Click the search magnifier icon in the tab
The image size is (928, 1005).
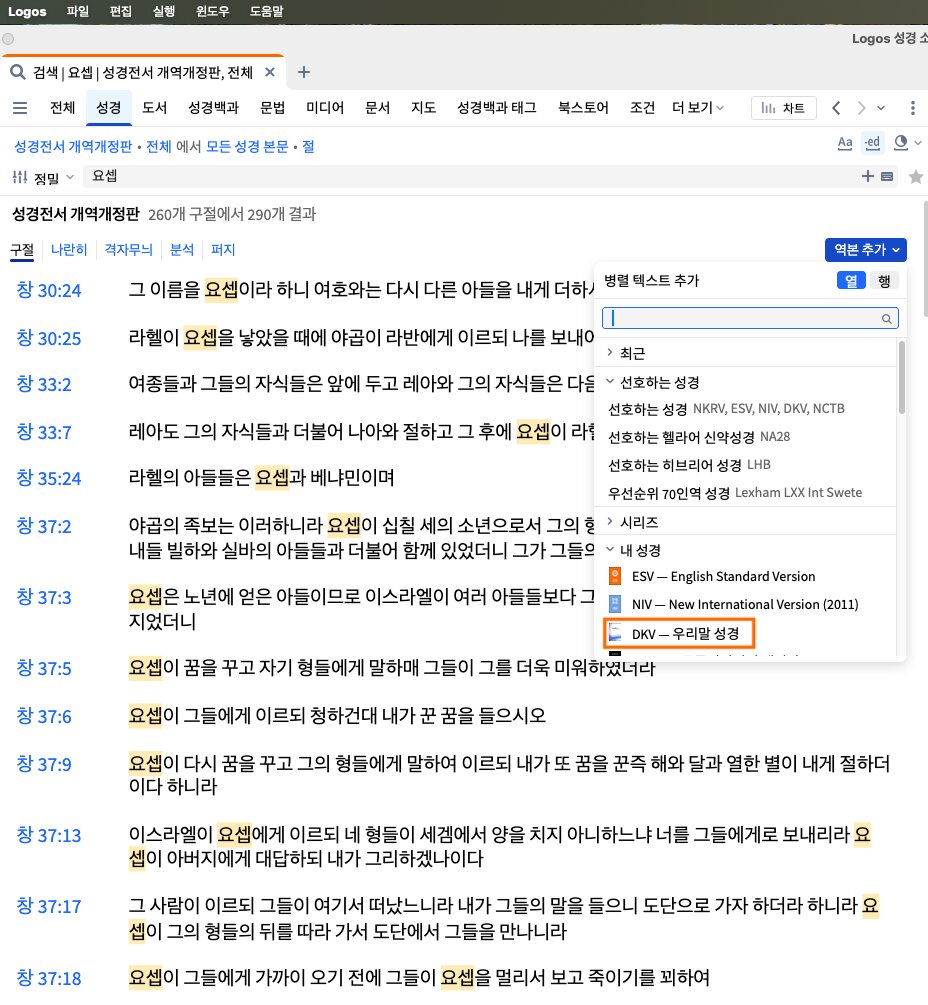(17, 72)
